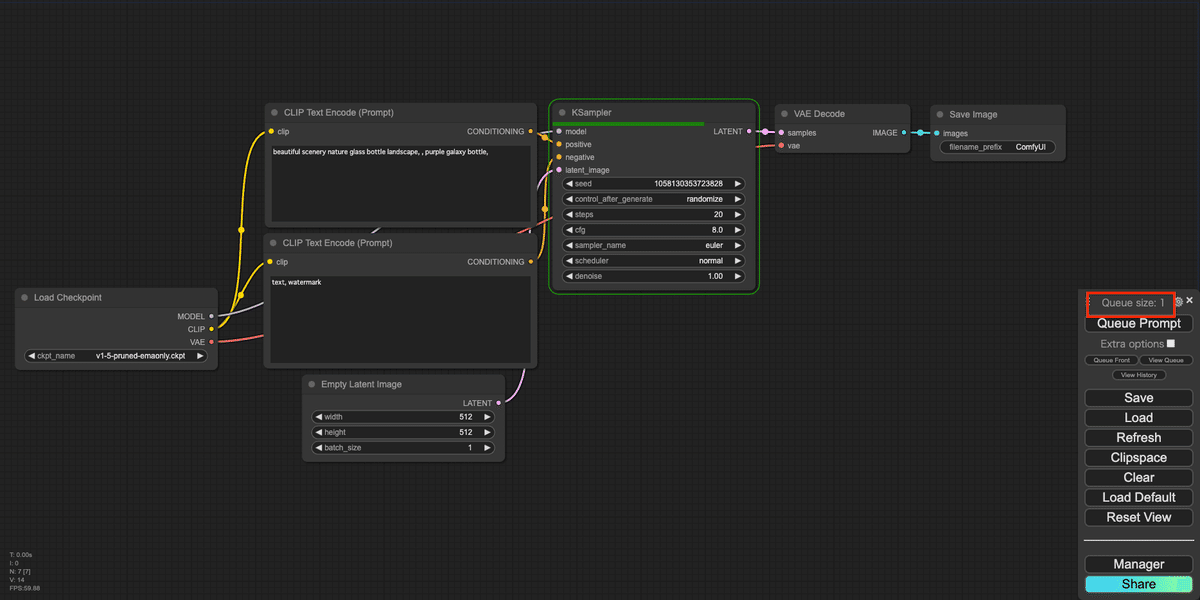The image size is (1200, 600).
Task: Load a workflow with the Load button
Action: 1139,418
